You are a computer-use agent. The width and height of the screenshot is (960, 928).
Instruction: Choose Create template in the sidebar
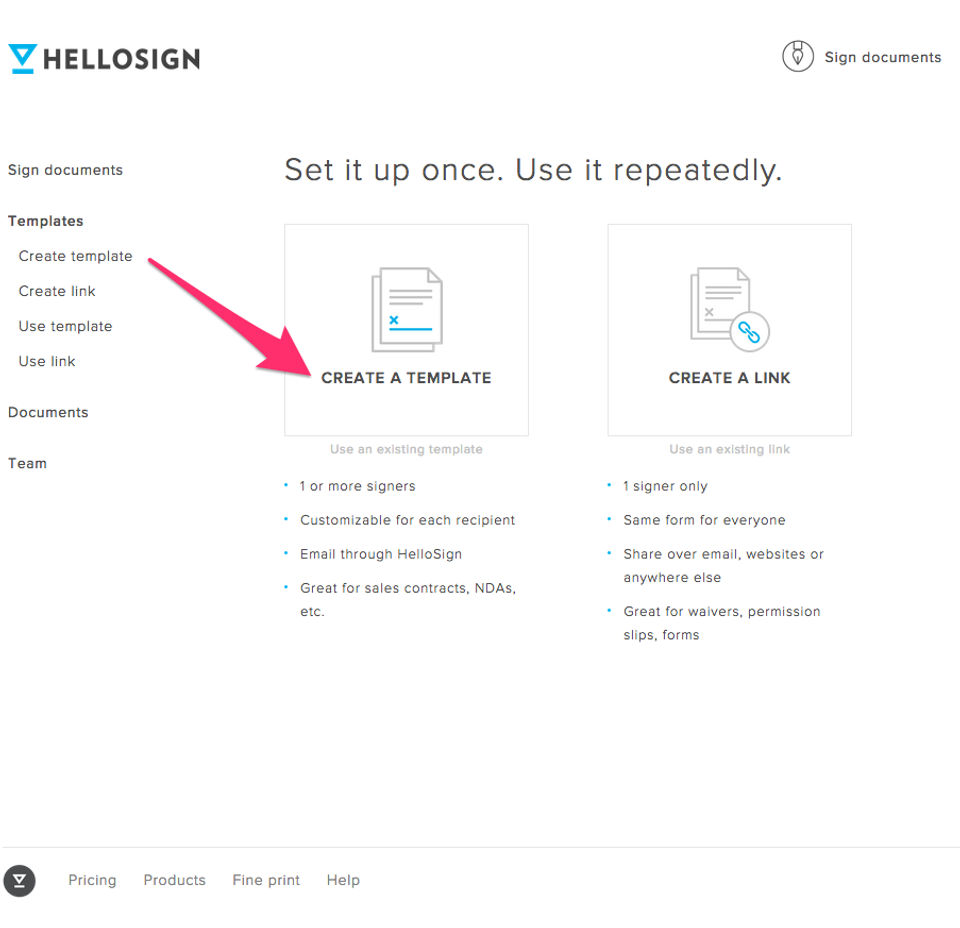click(75, 256)
